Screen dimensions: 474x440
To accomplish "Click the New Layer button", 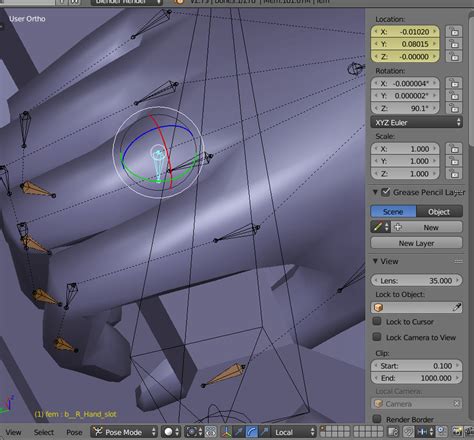I will (x=416, y=243).
